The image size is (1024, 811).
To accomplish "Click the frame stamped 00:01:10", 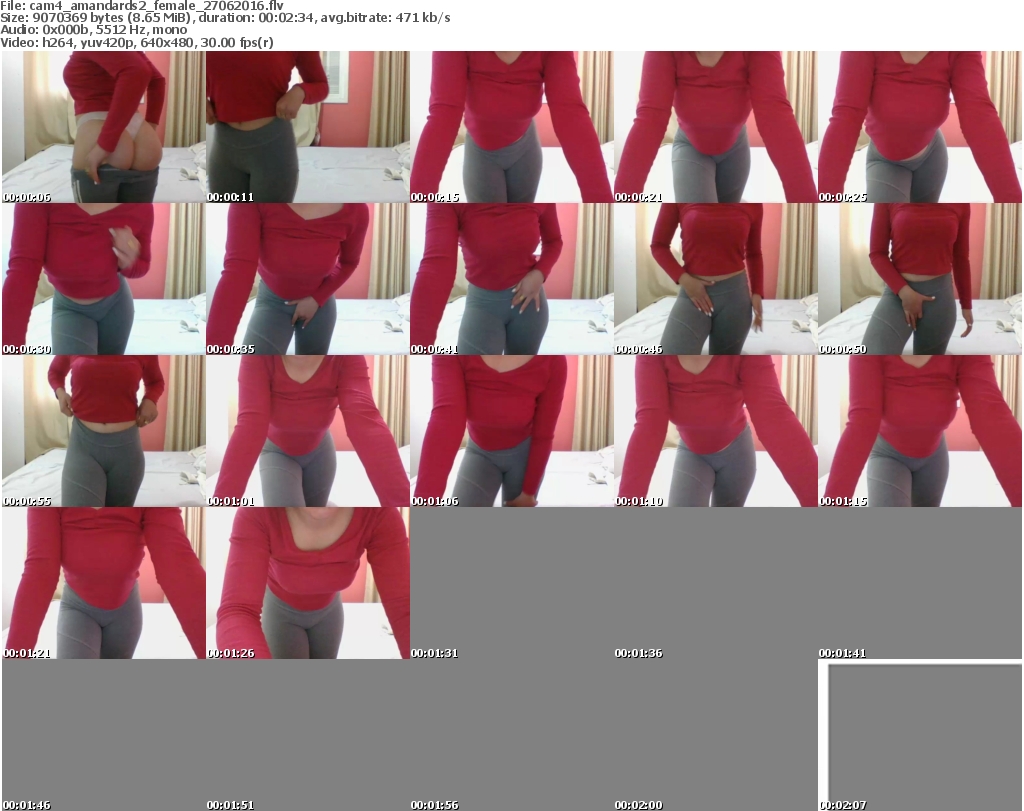I will coord(715,431).
